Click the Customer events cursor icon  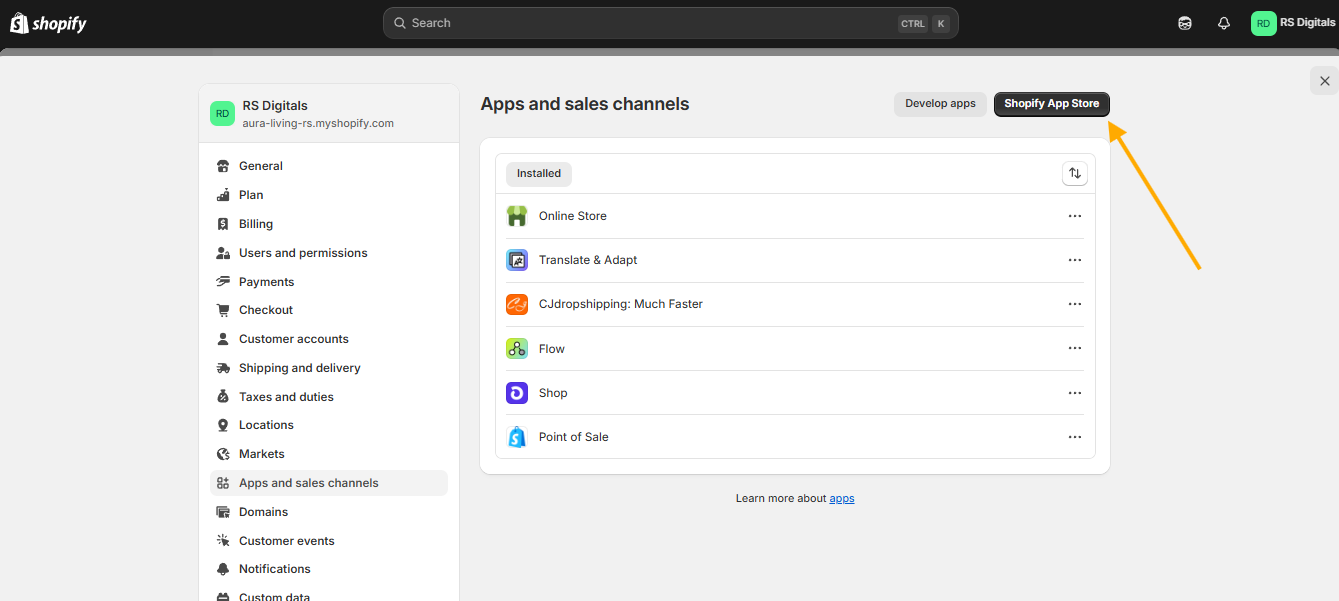(x=223, y=541)
